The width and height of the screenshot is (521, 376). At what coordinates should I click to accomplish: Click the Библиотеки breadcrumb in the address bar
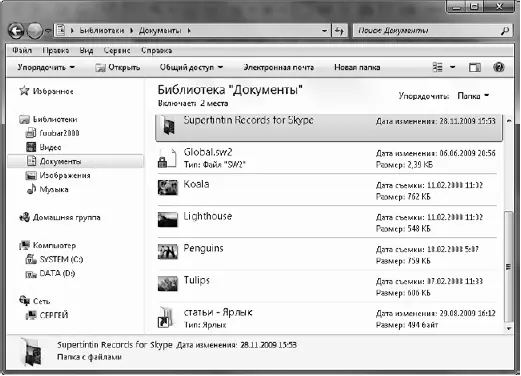click(x=102, y=31)
